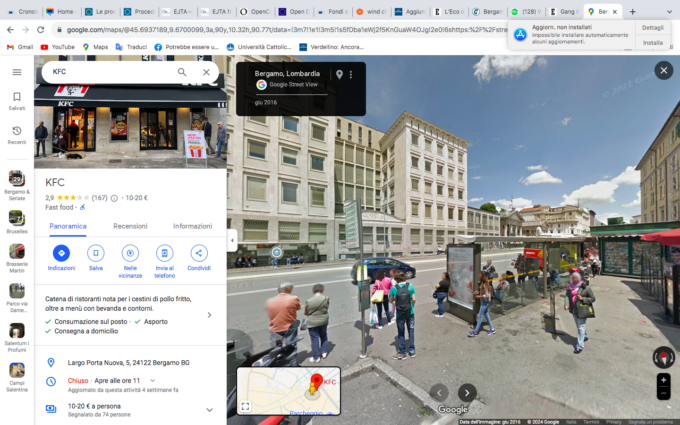Switch to the Recensioni tab
The height and width of the screenshot is (425, 680).
coord(130,226)
